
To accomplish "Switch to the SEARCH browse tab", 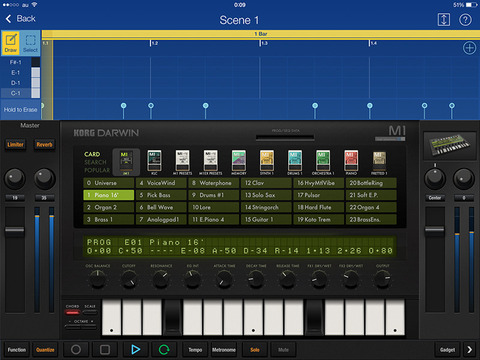I will (95, 162).
